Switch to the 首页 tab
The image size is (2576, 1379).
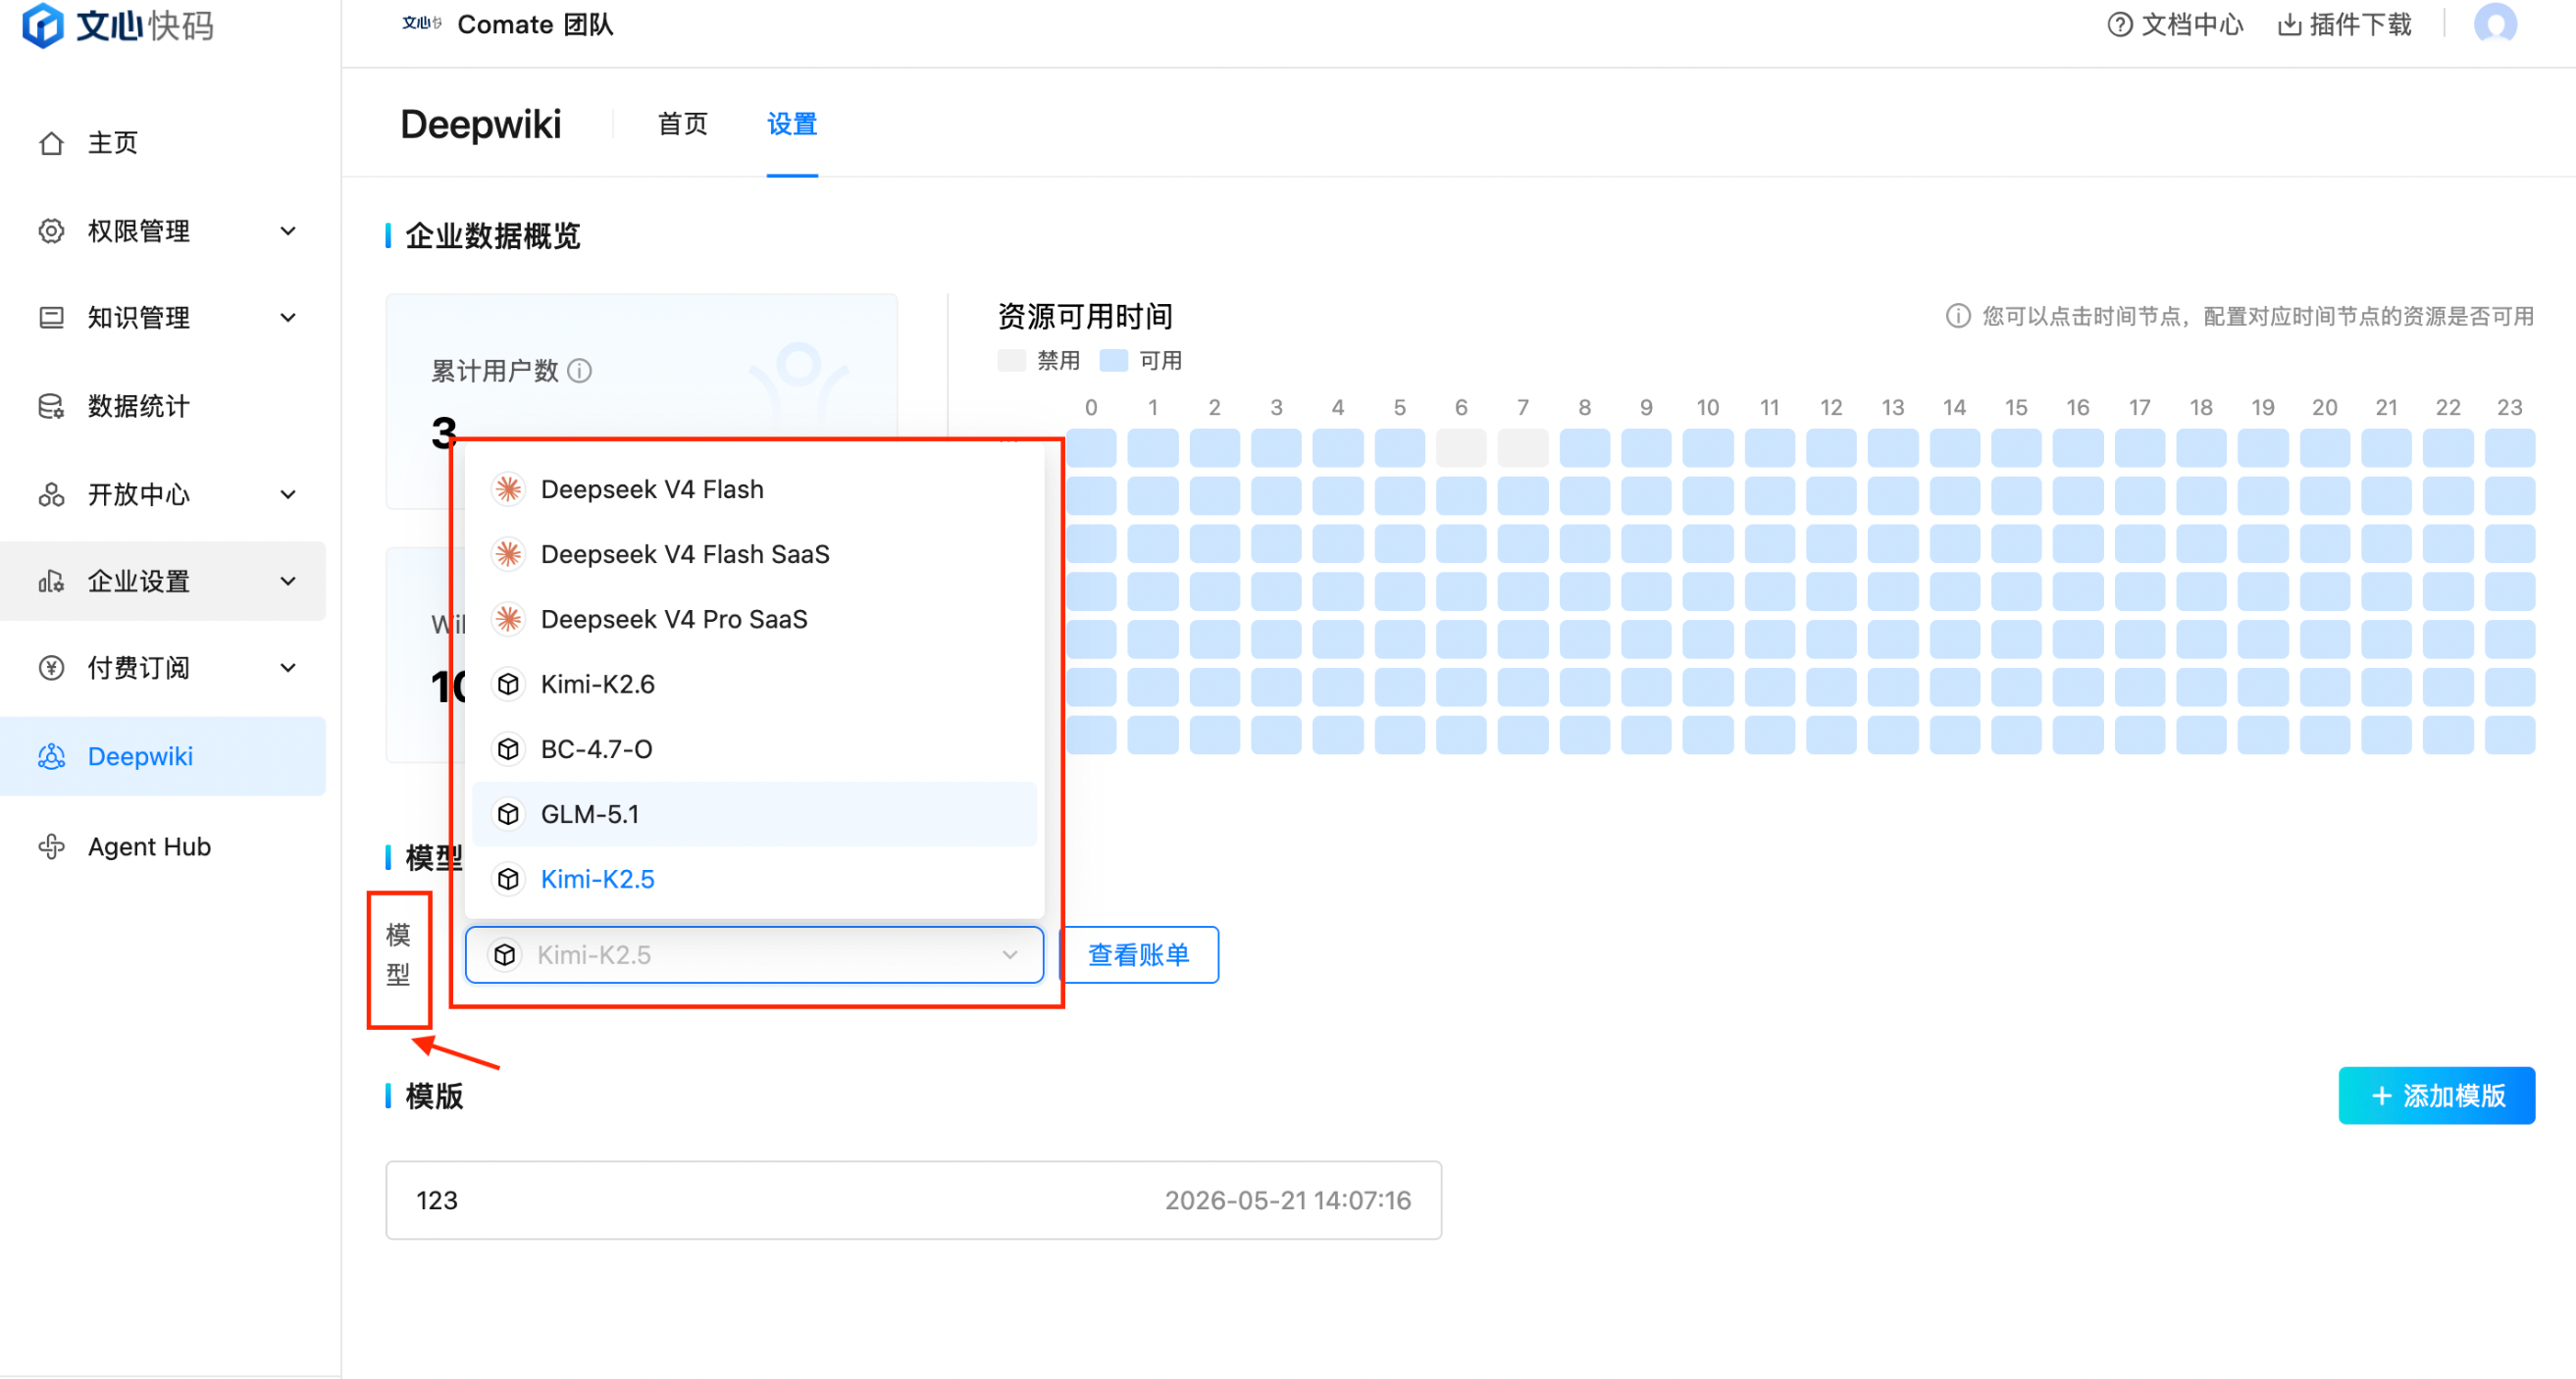[x=683, y=124]
